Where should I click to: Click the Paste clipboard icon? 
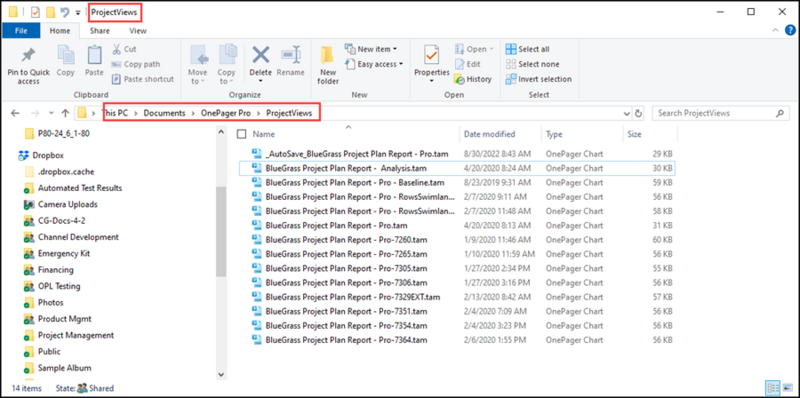(x=94, y=55)
